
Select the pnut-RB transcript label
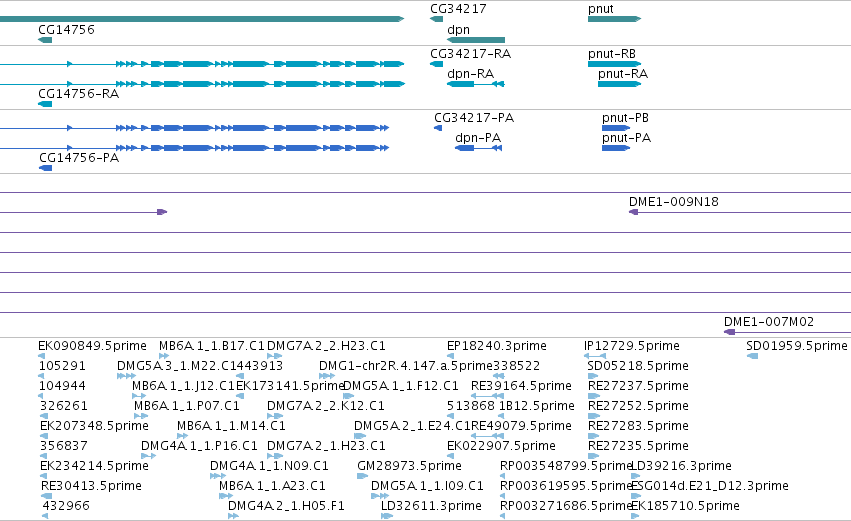(x=612, y=53)
